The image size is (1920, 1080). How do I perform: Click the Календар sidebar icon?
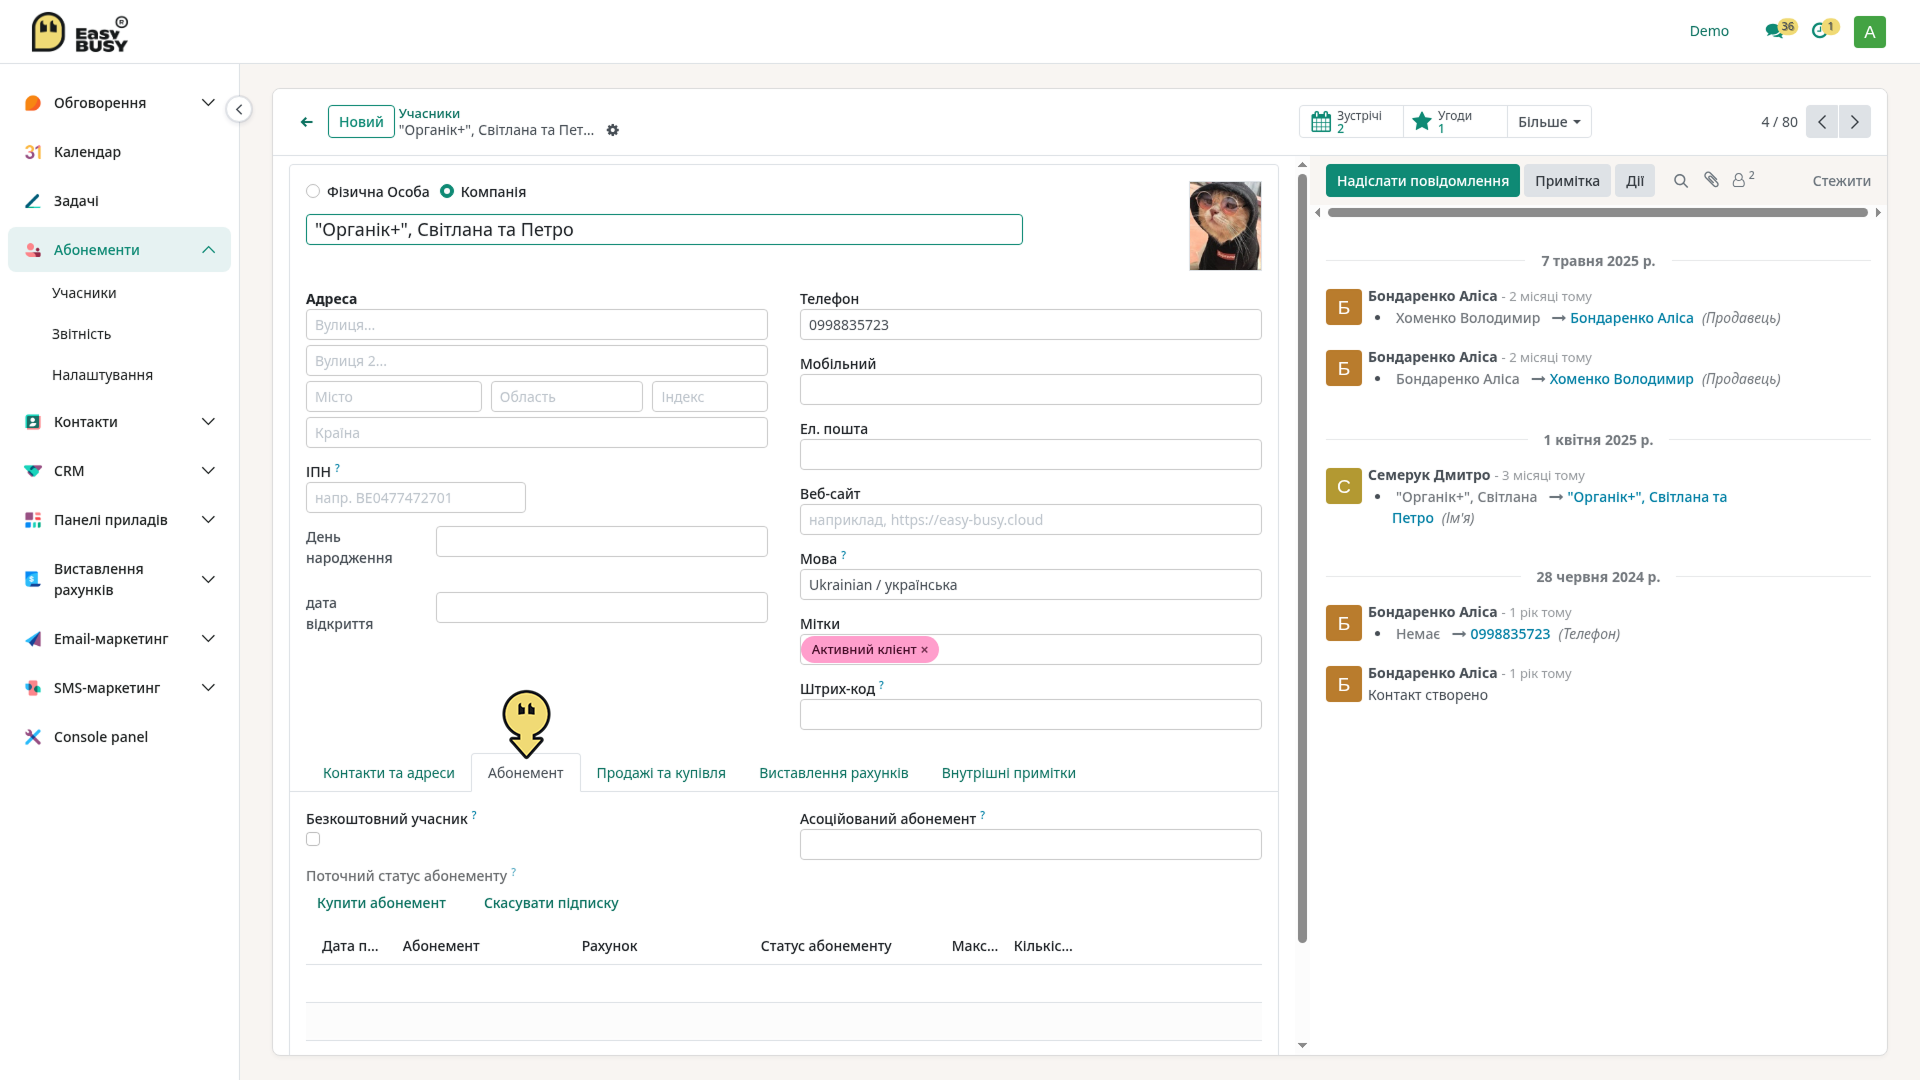click(x=33, y=152)
